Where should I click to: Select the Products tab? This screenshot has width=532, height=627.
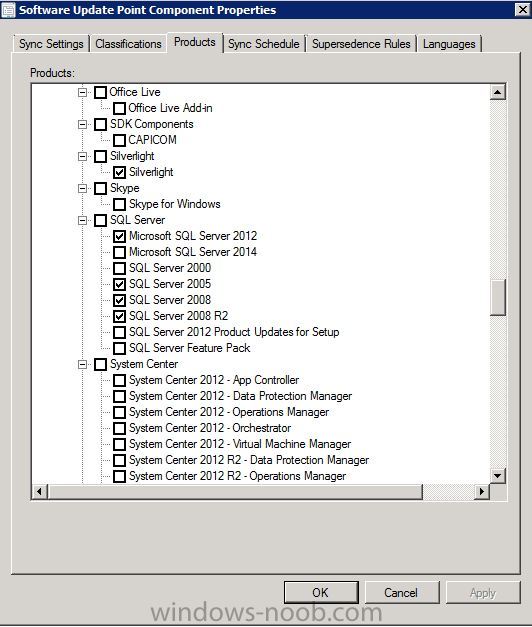click(x=195, y=42)
